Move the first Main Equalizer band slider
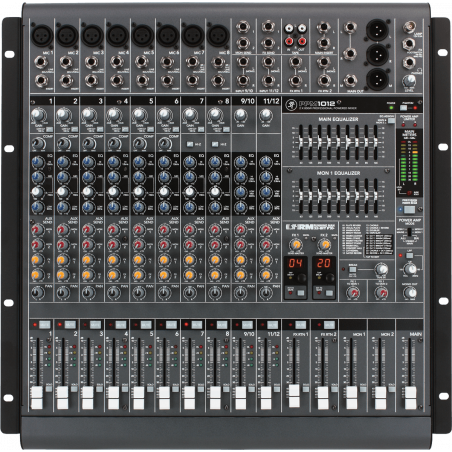The image size is (452, 452). pos(301,143)
